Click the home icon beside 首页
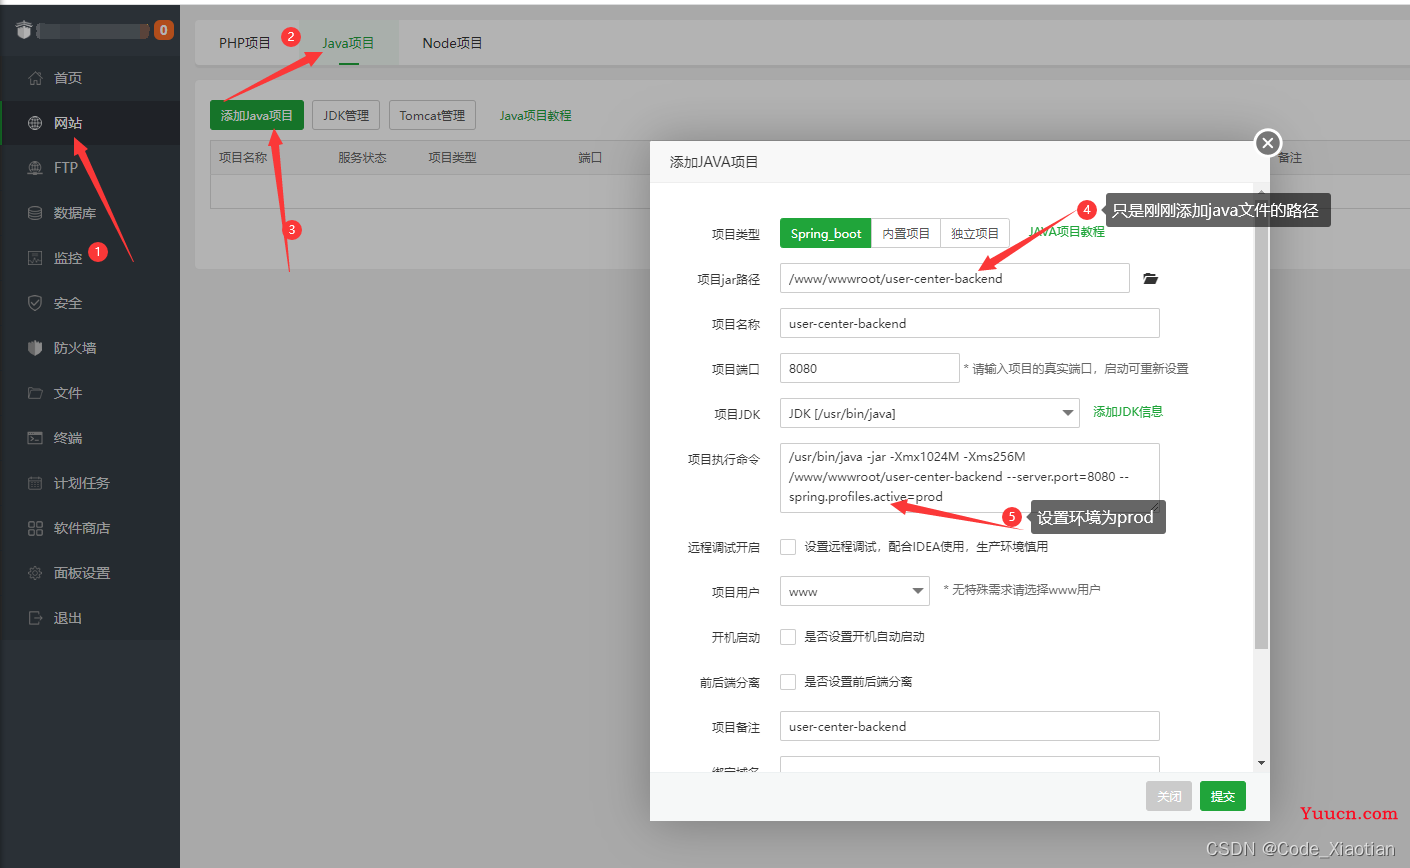The width and height of the screenshot is (1410, 868). pos(35,78)
